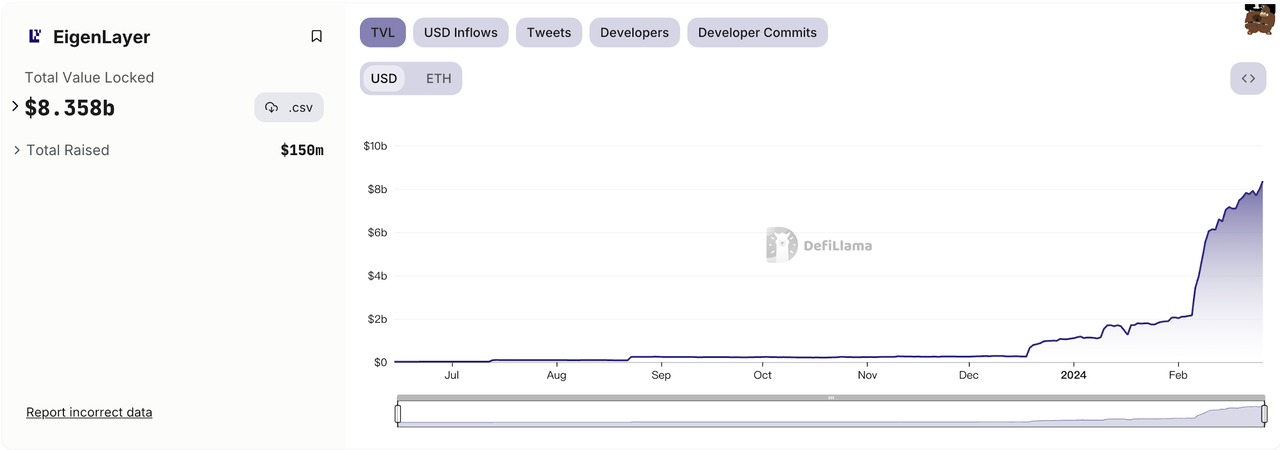Click the user avatar in corner
The image size is (1280, 450).
[1260, 18]
